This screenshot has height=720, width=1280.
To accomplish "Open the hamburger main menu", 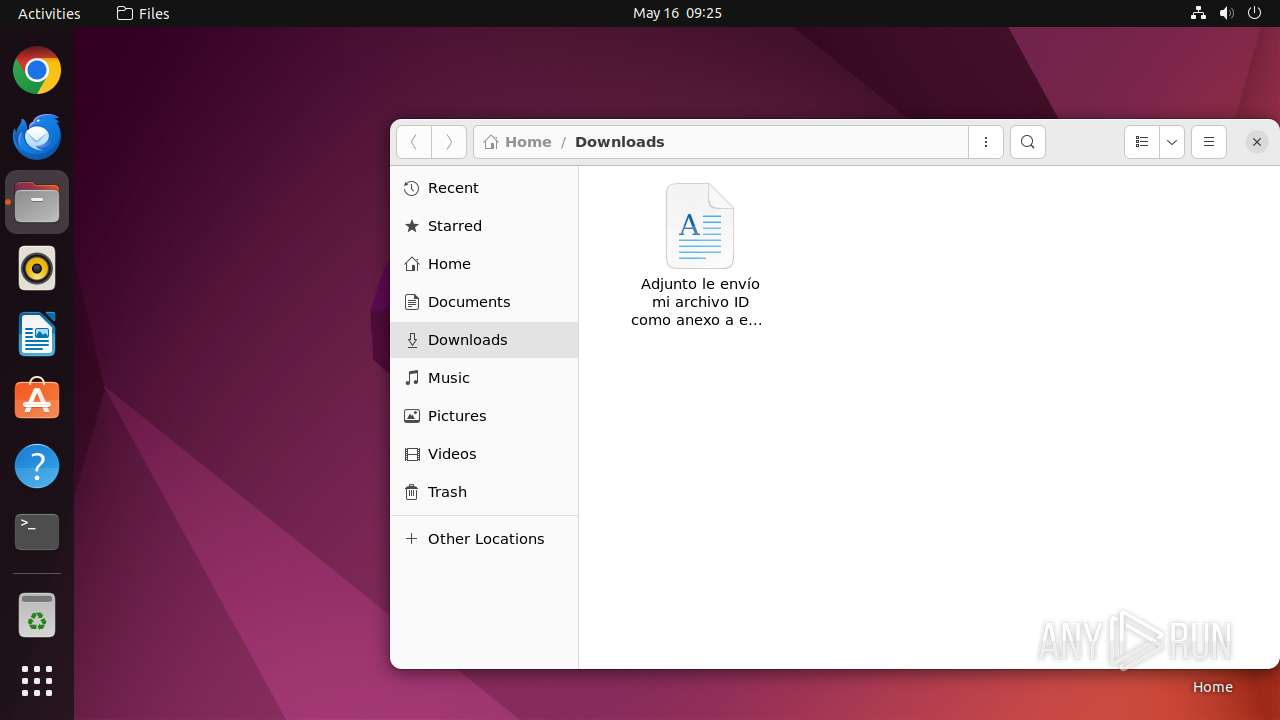I will [x=1209, y=142].
